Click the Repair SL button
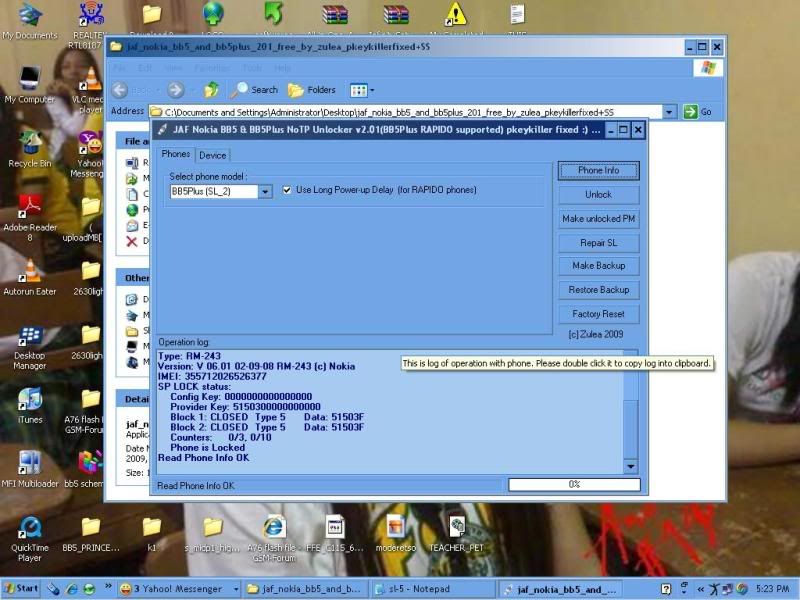This screenshot has width=800, height=600. (598, 243)
